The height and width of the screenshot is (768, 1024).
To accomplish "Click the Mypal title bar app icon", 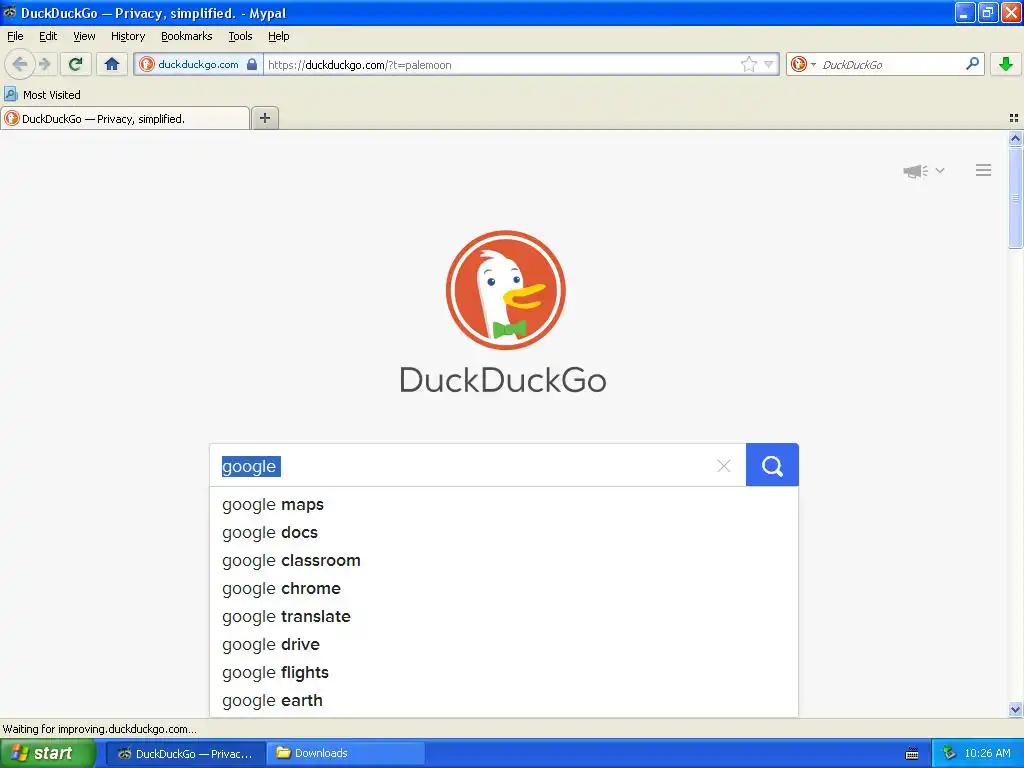I will point(10,12).
